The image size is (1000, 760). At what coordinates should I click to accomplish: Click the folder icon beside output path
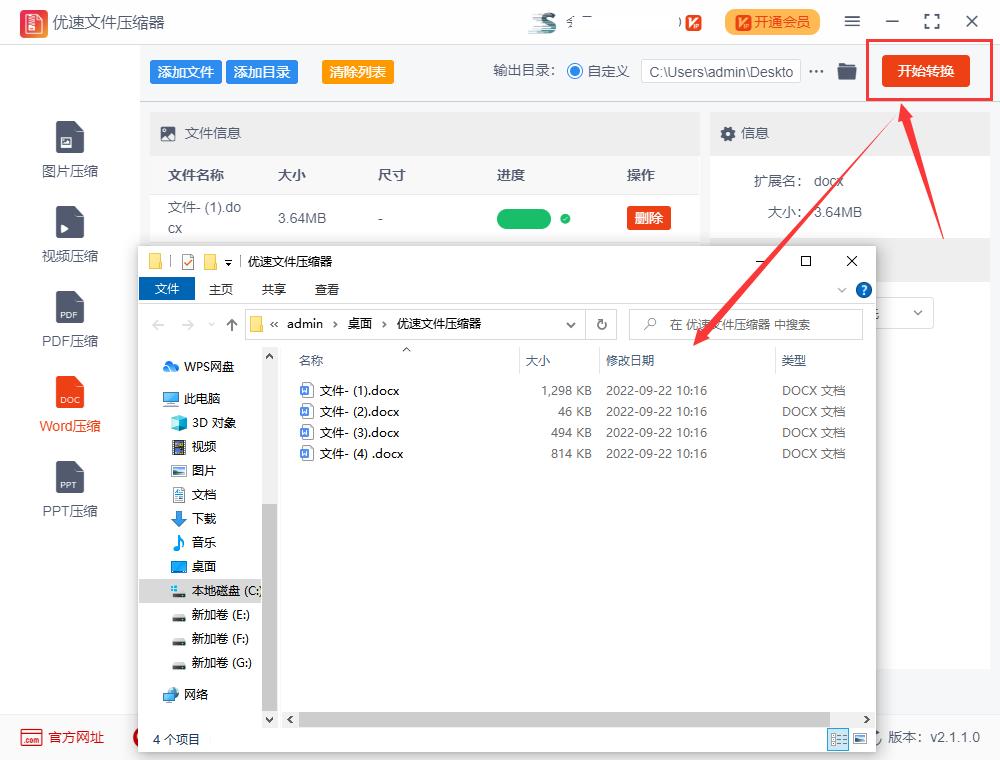tap(847, 71)
